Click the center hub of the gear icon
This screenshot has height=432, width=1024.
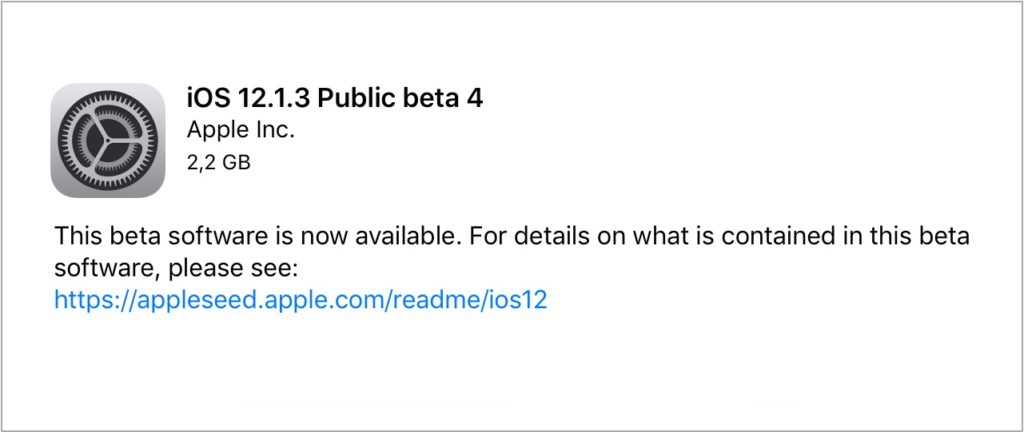108,140
